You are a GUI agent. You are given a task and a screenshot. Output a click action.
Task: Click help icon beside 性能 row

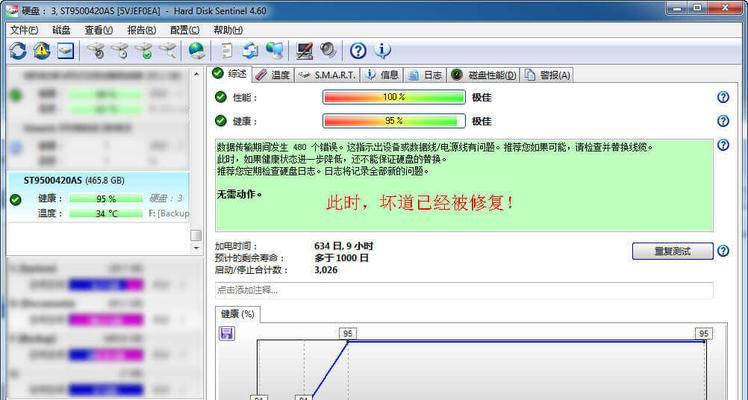pyautogui.click(x=723, y=97)
